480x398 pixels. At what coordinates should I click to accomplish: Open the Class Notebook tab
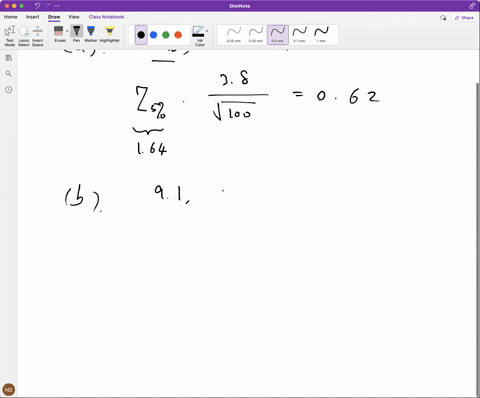tap(106, 17)
